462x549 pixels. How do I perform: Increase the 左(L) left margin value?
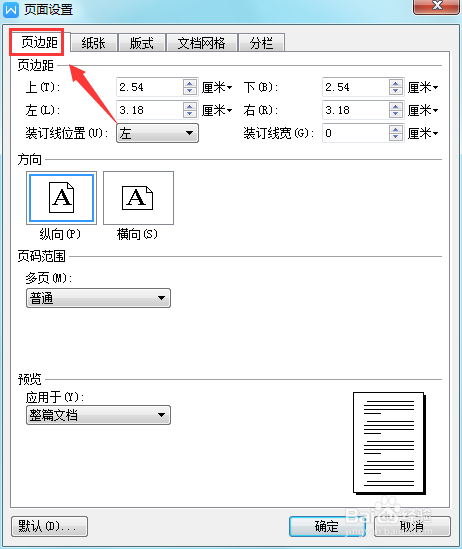(x=190, y=106)
